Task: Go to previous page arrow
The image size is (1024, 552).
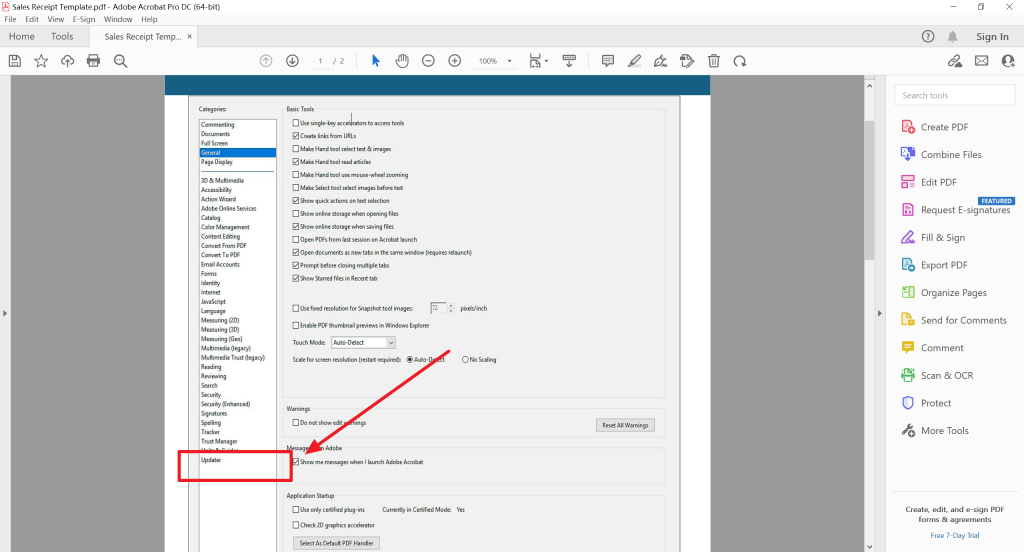Action: click(266, 61)
